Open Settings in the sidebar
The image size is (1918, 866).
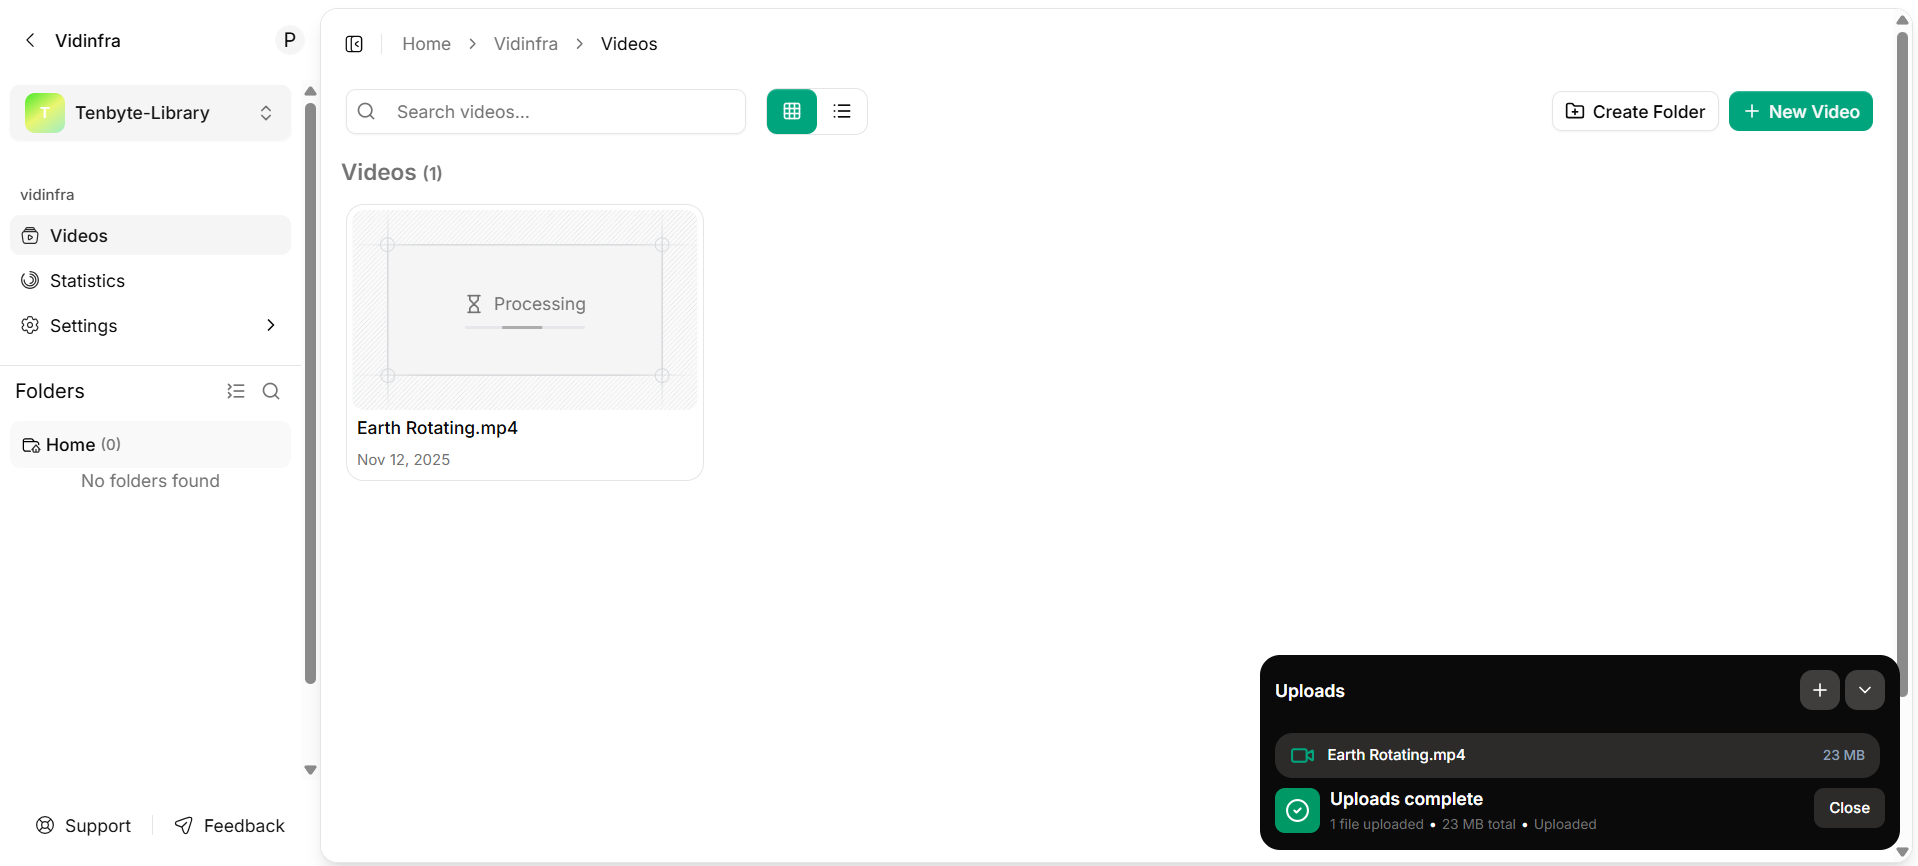150,325
